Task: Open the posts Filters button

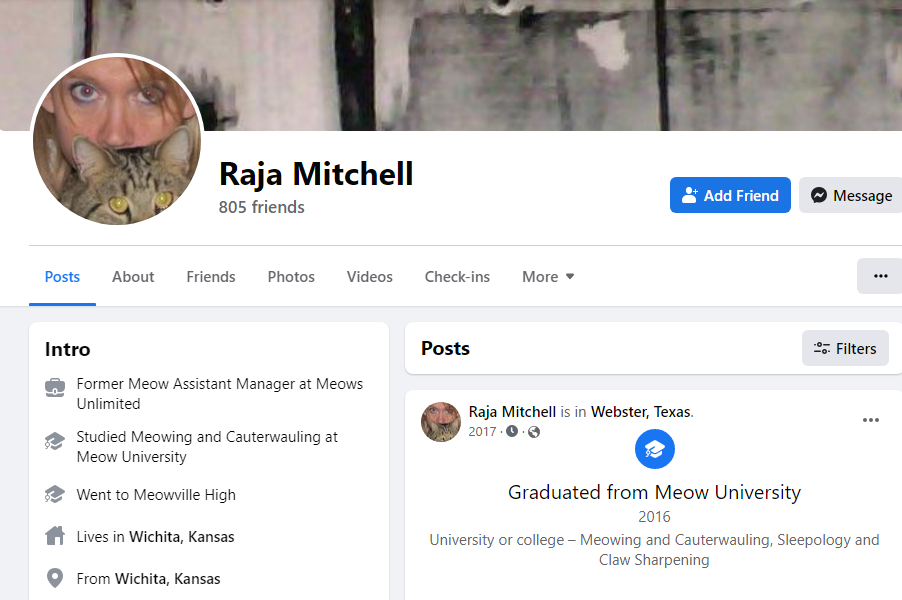Action: (x=845, y=348)
